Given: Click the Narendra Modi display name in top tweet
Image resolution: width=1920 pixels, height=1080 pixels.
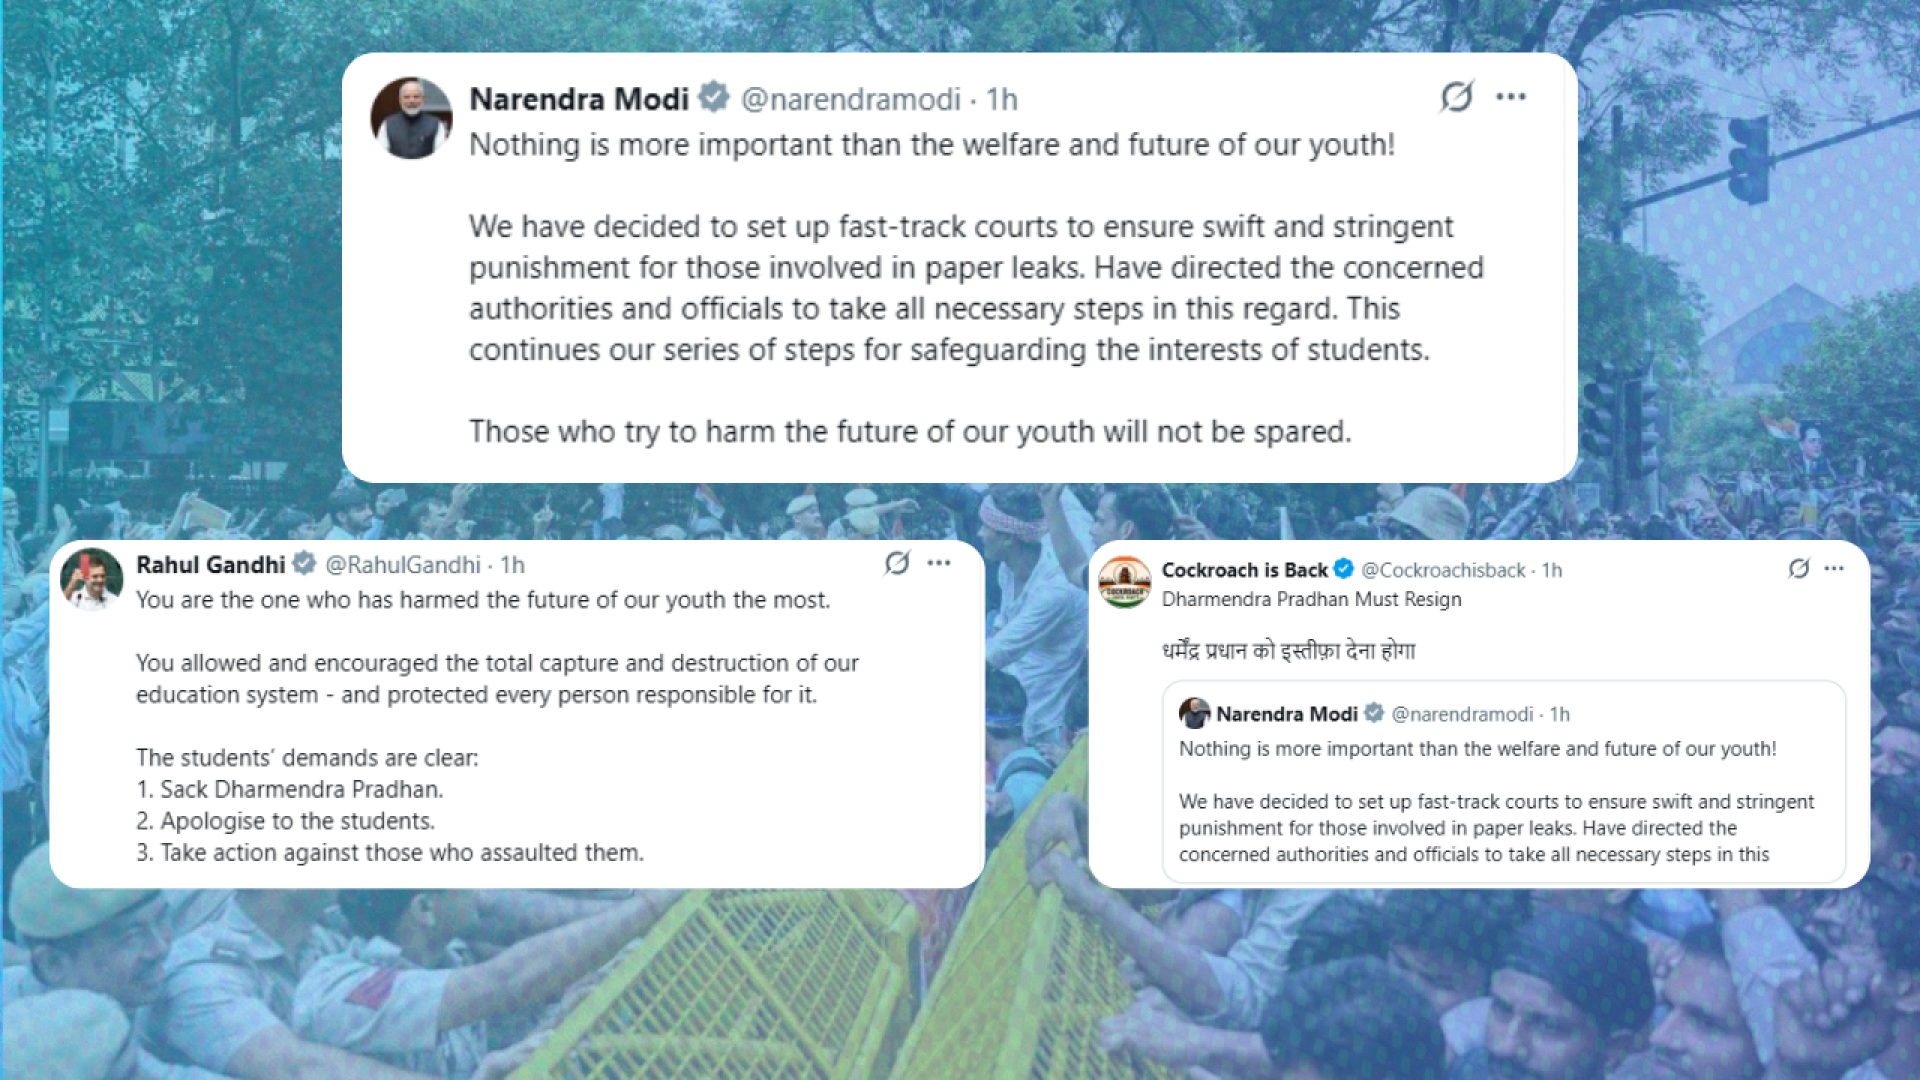Looking at the screenshot, I should 579,99.
